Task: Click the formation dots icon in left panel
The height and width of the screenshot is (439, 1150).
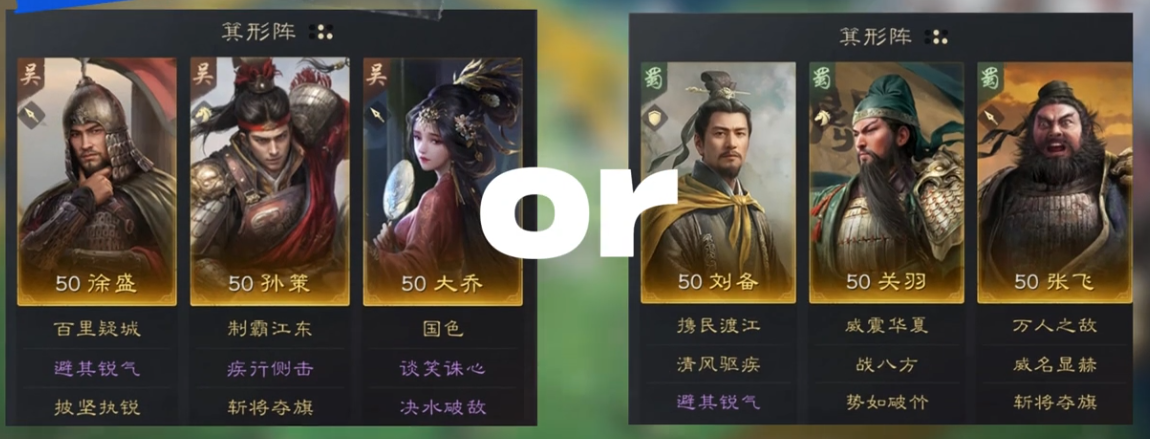Action: pos(321,32)
